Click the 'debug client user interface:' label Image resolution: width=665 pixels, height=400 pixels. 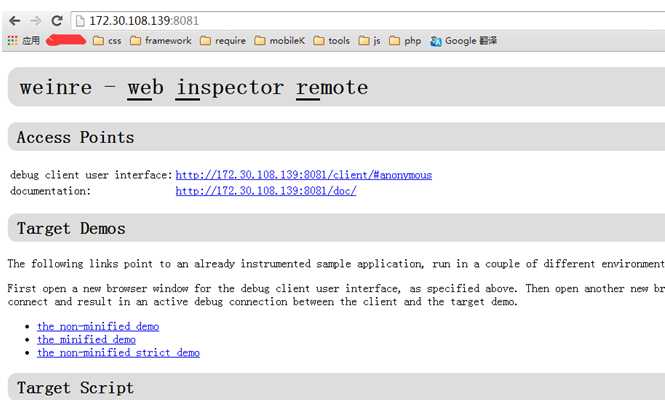(x=91, y=175)
